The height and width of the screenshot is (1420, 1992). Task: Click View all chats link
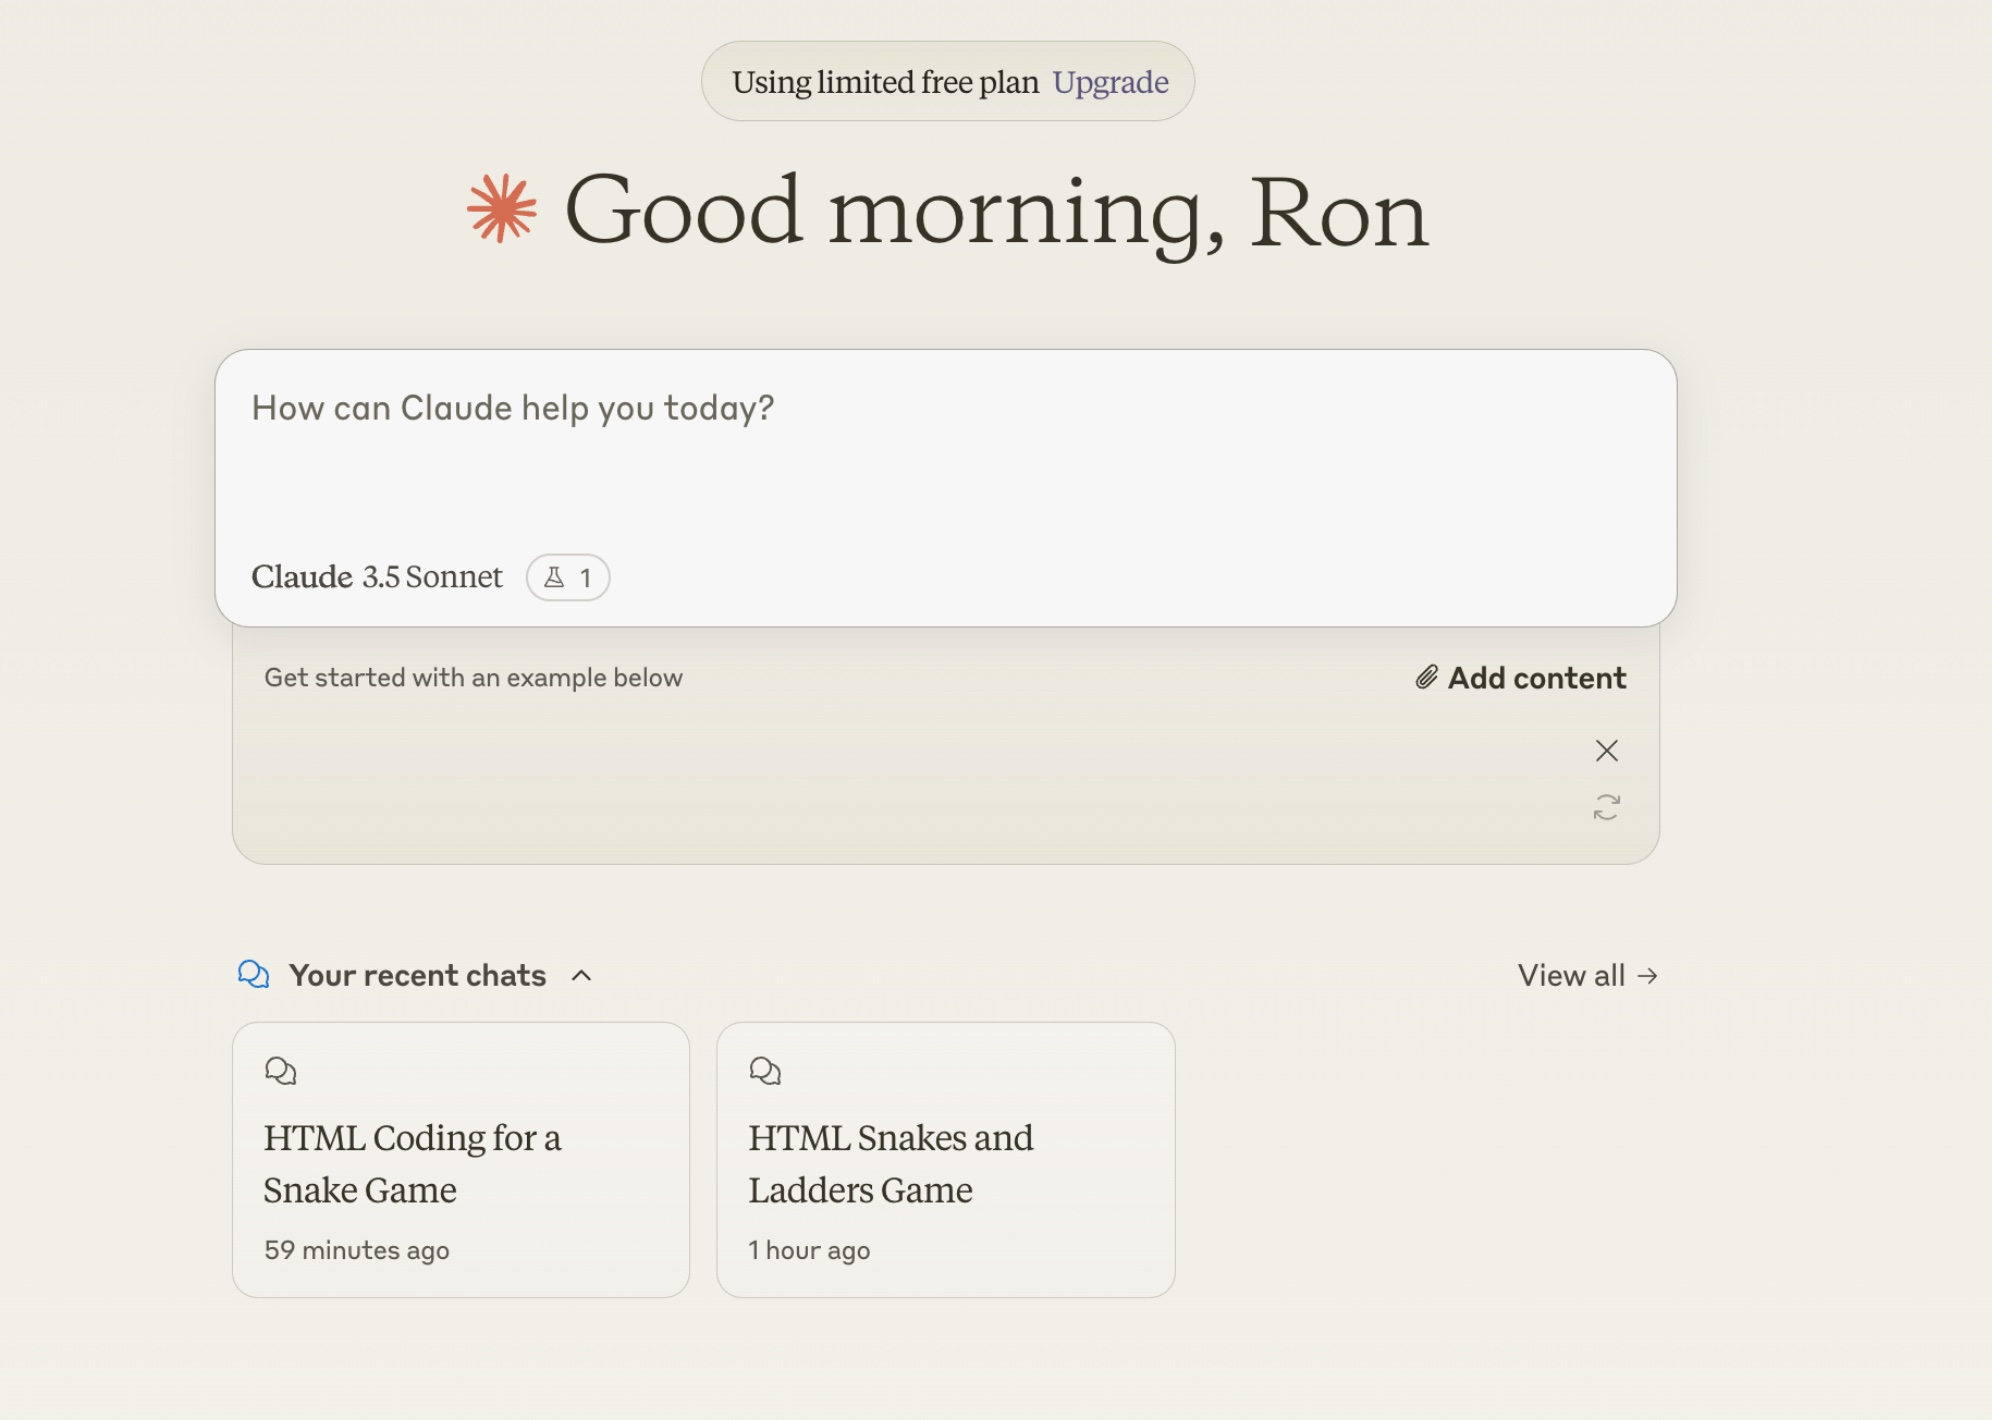(1588, 976)
